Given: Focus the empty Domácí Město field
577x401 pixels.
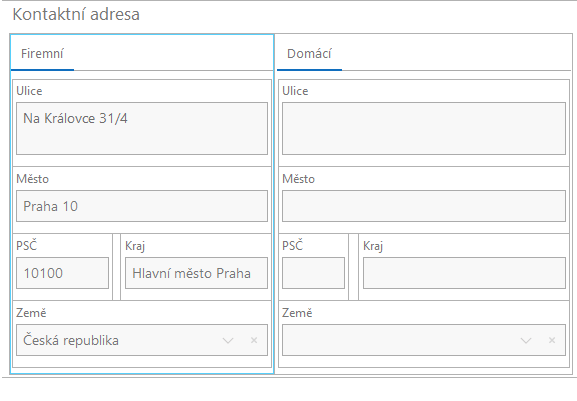Looking at the screenshot, I should pos(424,206).
